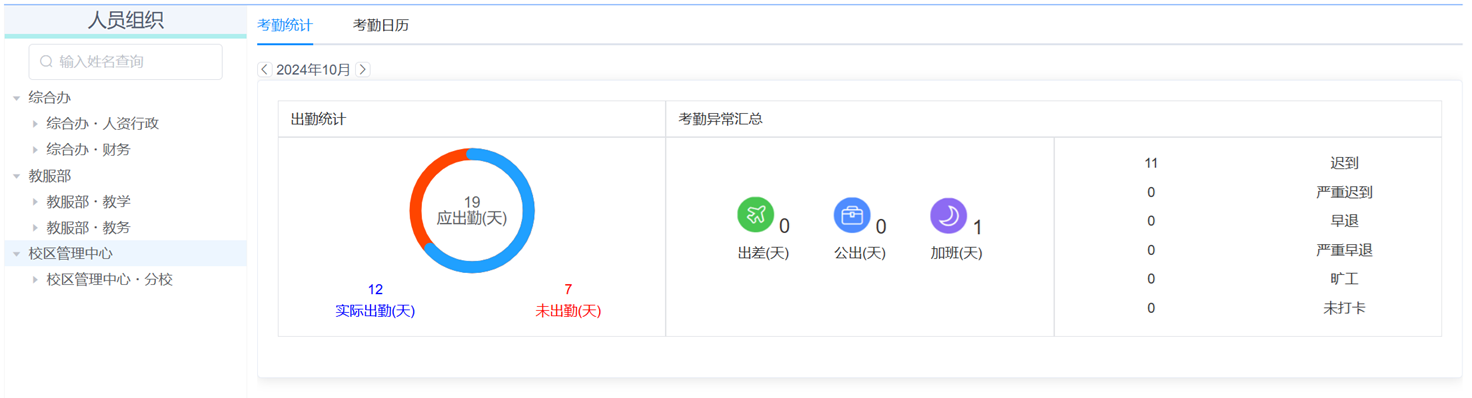Click the 2024年10月 month label

[x=313, y=70]
